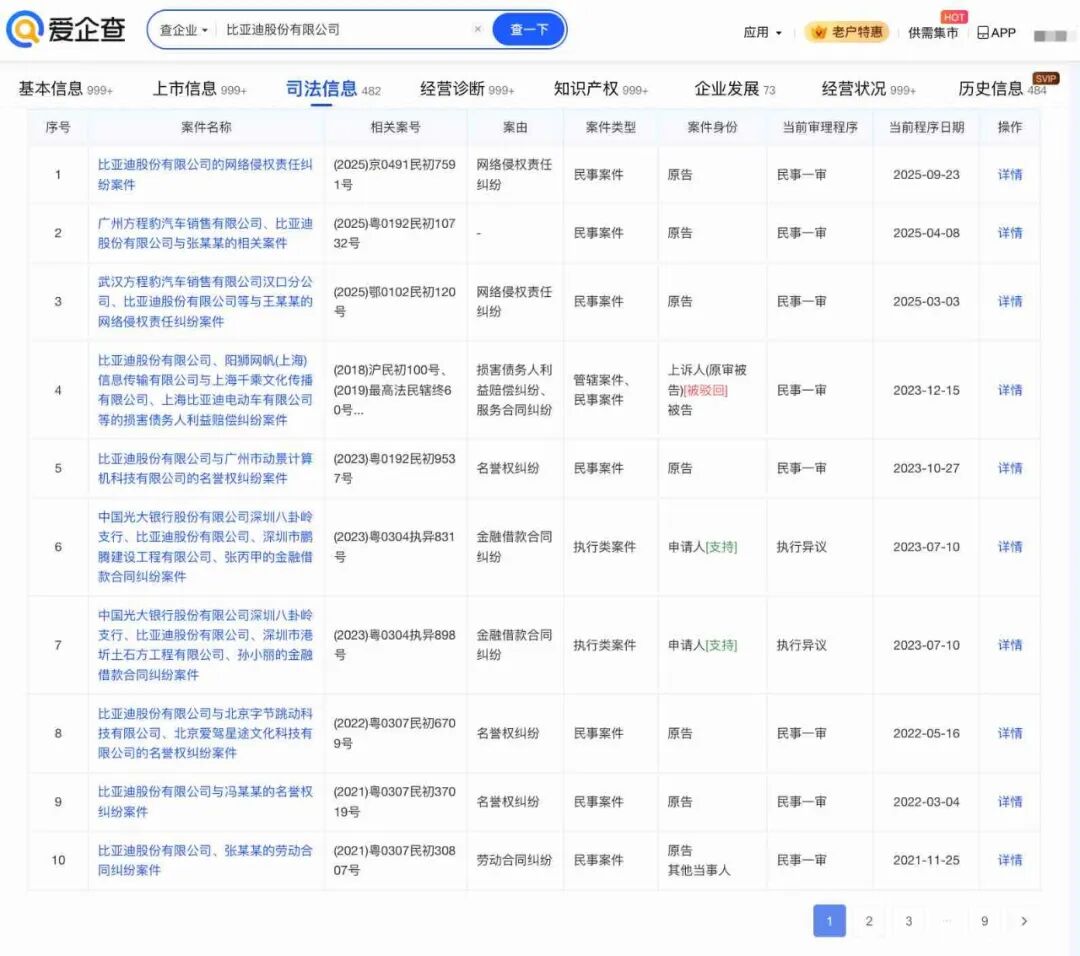The height and width of the screenshot is (956, 1080).
Task: Go to pagination page 3
Action: [x=908, y=921]
